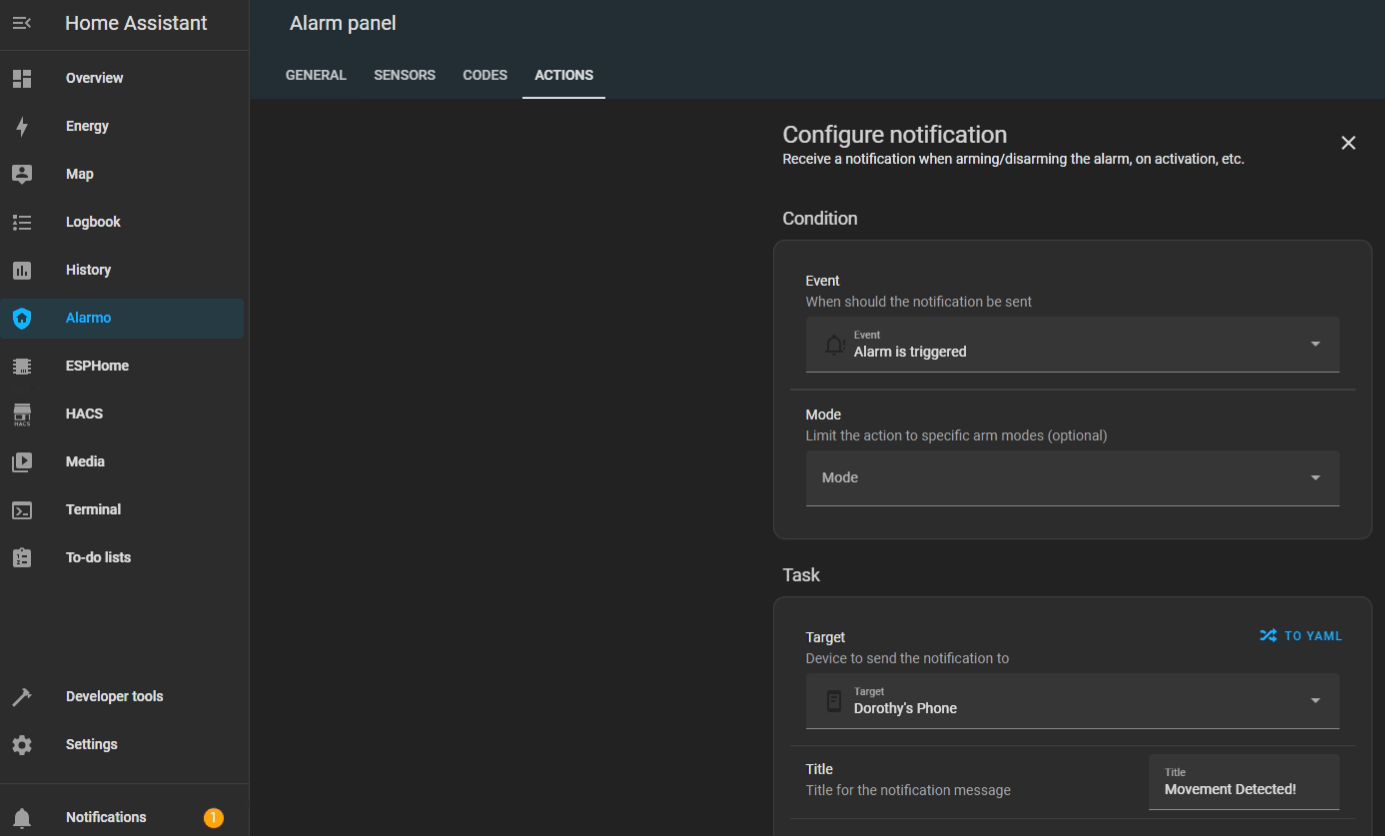
Task: Open the Overview dashboard icon
Action: point(22,78)
